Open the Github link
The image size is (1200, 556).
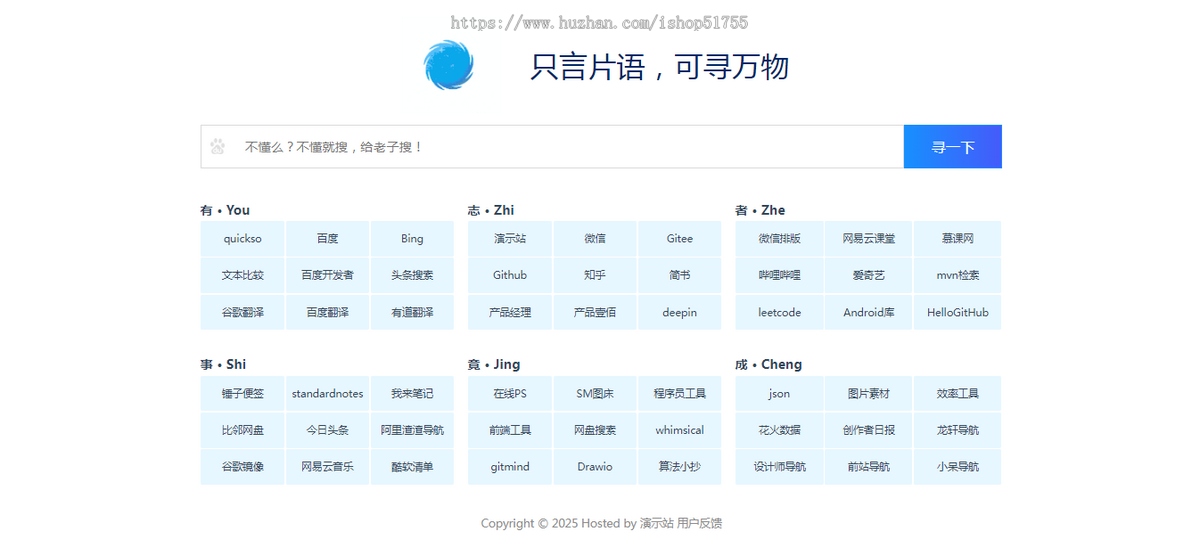pos(510,275)
